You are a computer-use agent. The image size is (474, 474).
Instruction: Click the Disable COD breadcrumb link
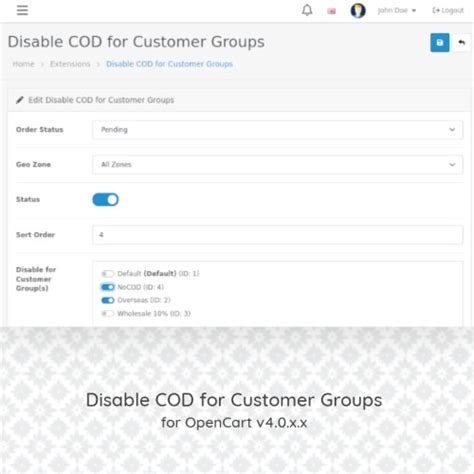coord(169,64)
